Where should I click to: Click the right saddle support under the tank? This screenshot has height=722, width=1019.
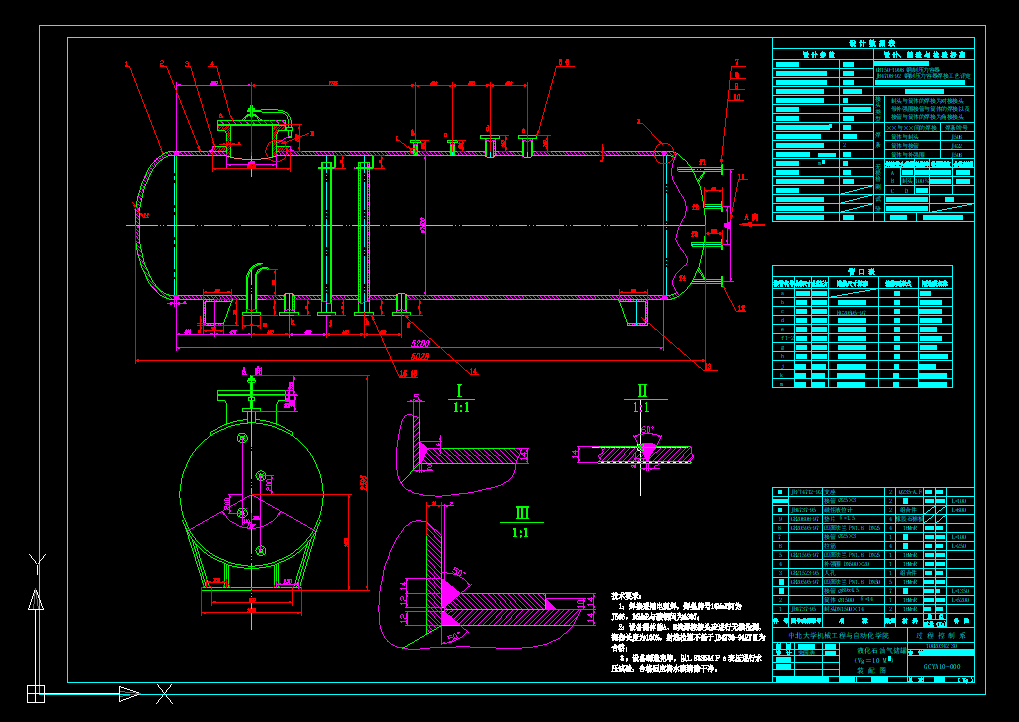coord(635,311)
